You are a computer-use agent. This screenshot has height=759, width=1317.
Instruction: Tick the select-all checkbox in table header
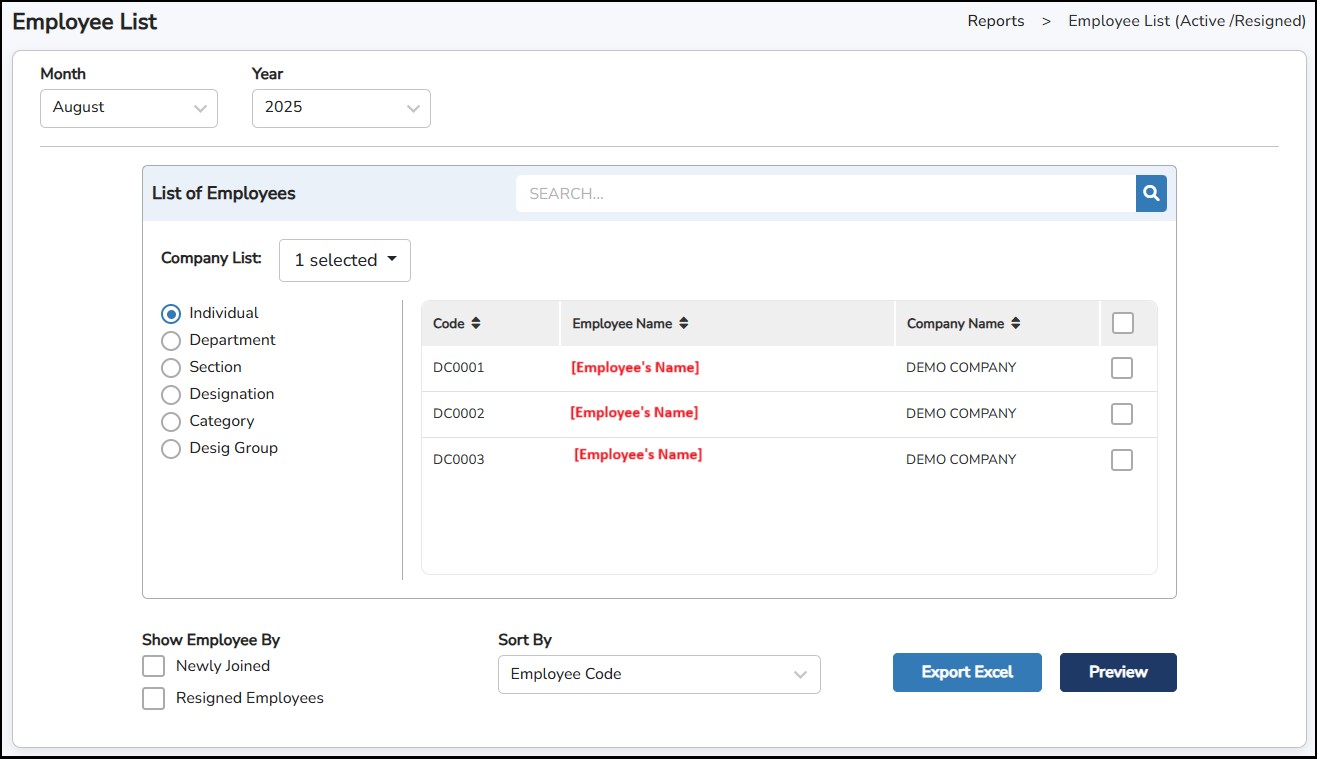point(1122,323)
